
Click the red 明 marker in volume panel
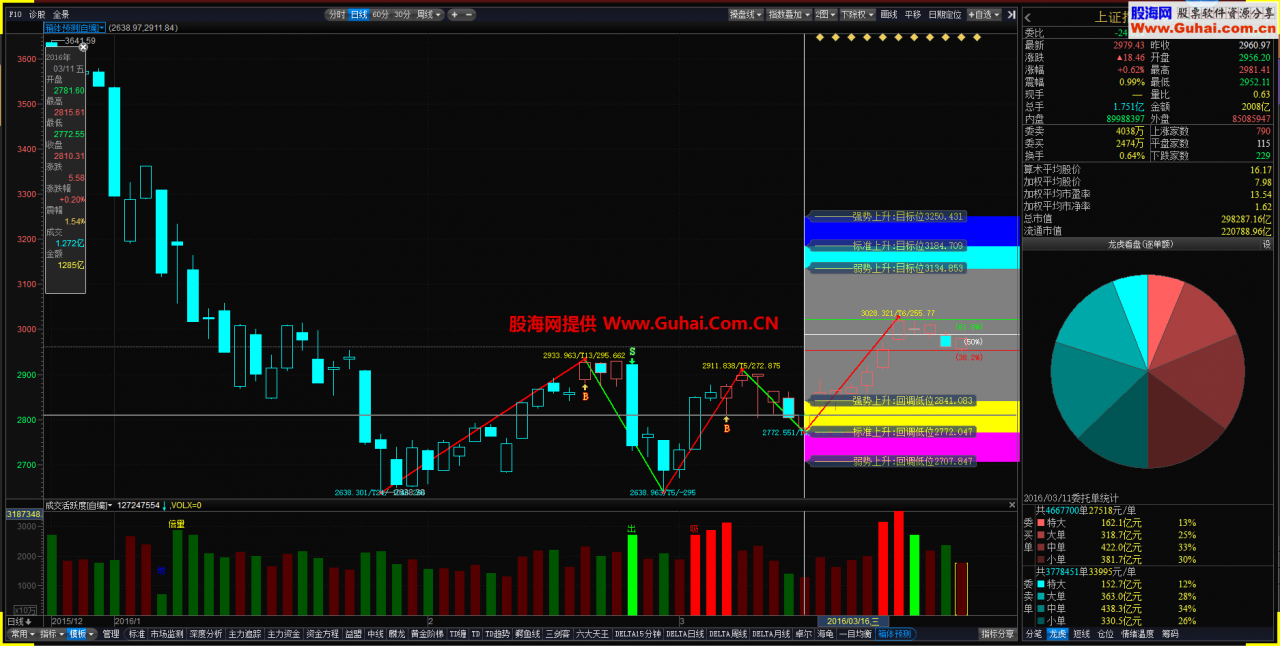tap(693, 528)
